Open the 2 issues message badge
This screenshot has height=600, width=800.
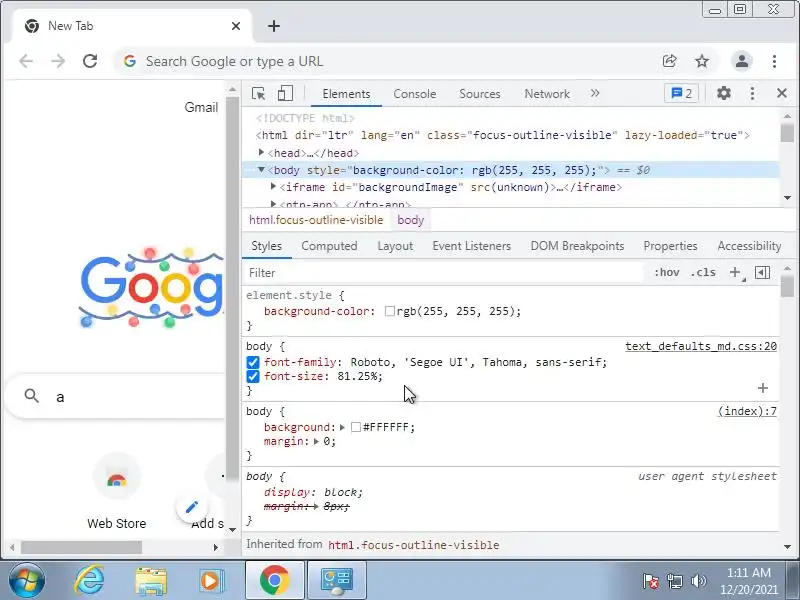[682, 93]
